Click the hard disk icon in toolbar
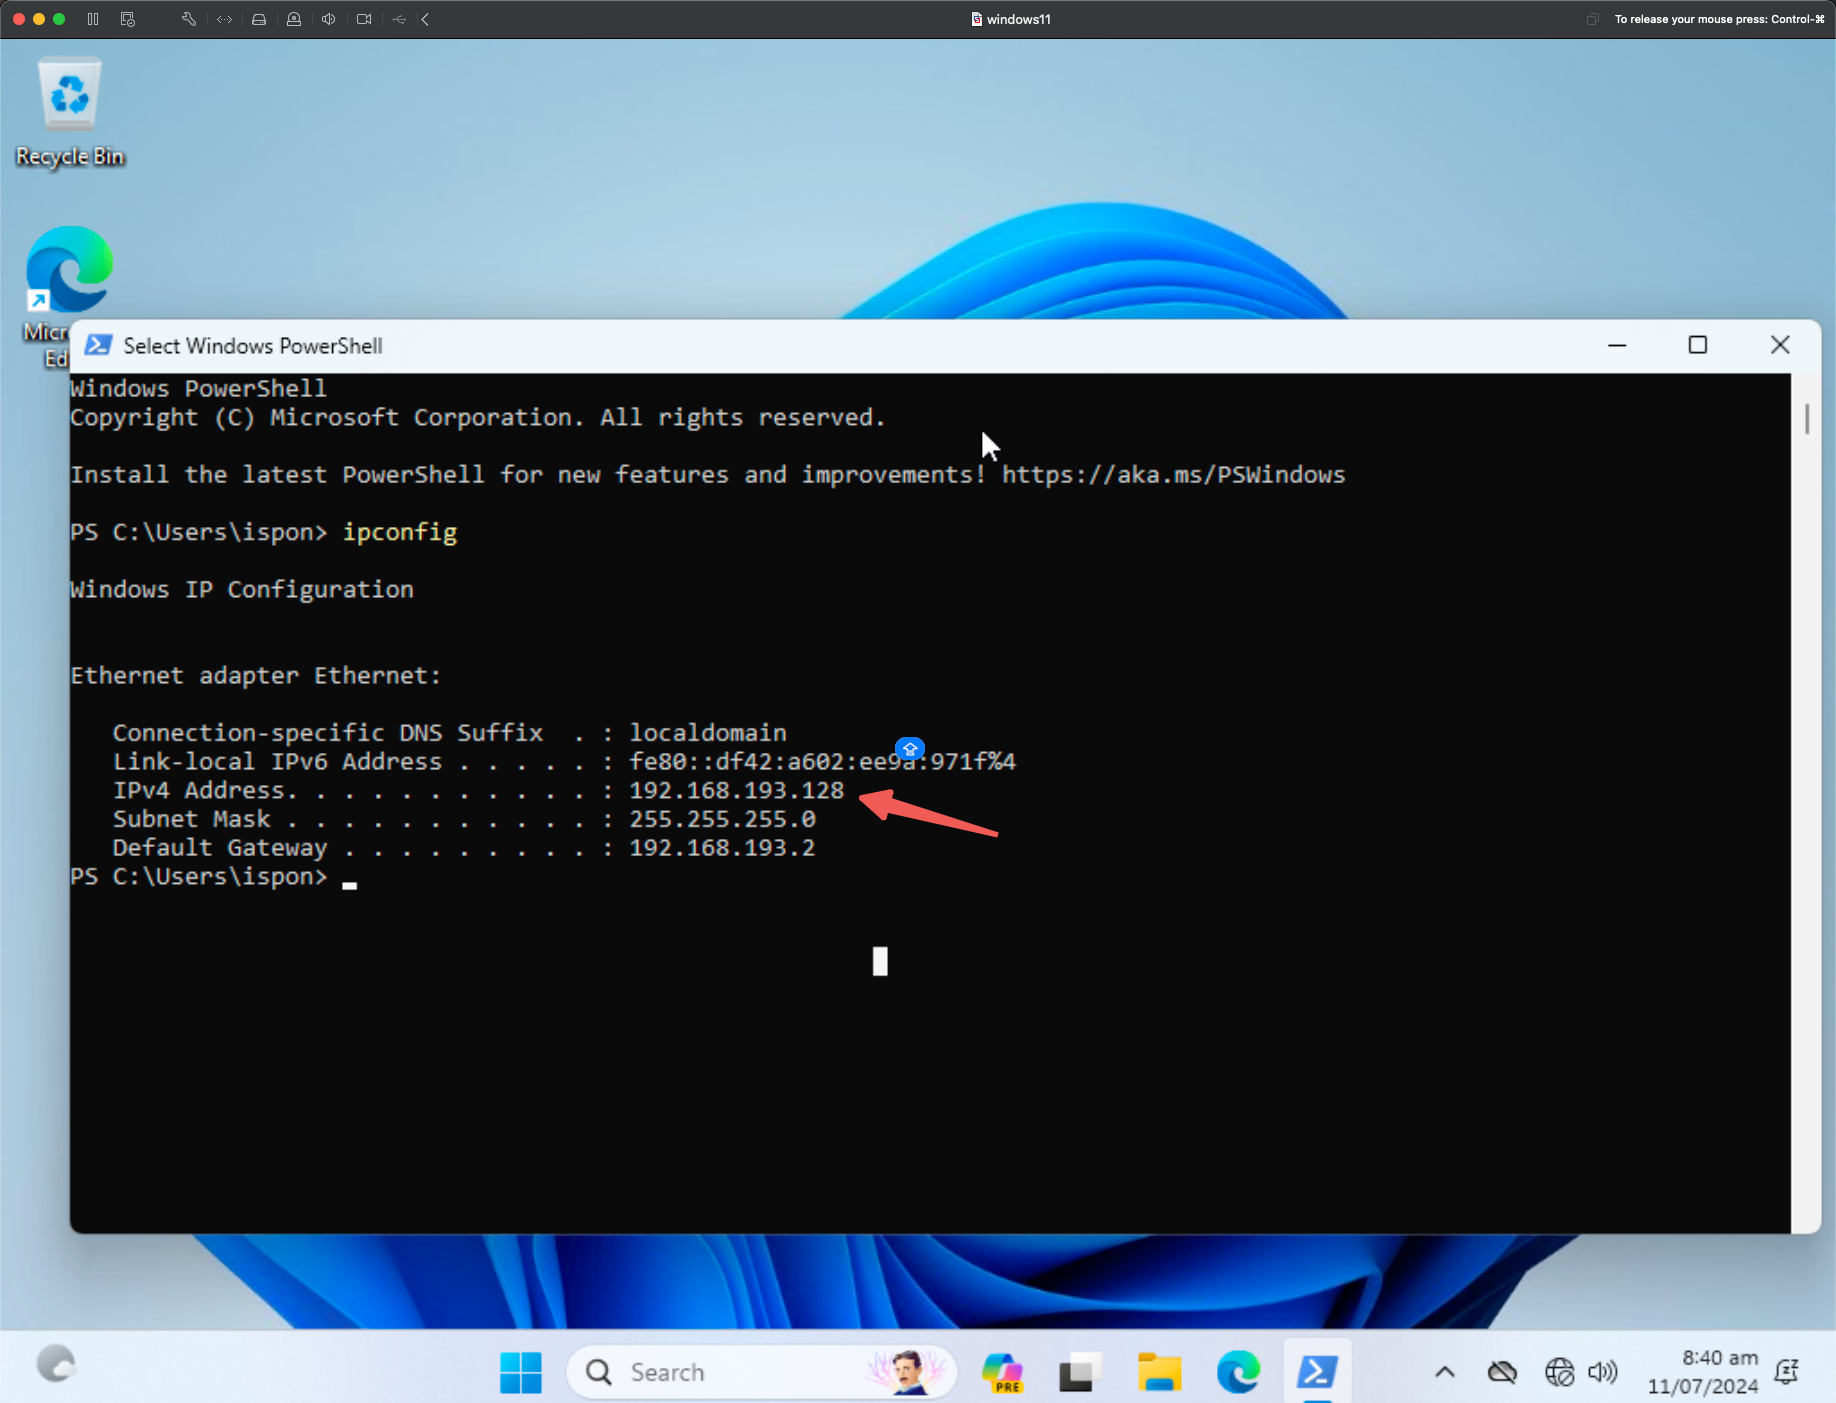1836x1403 pixels. pyautogui.click(x=259, y=19)
